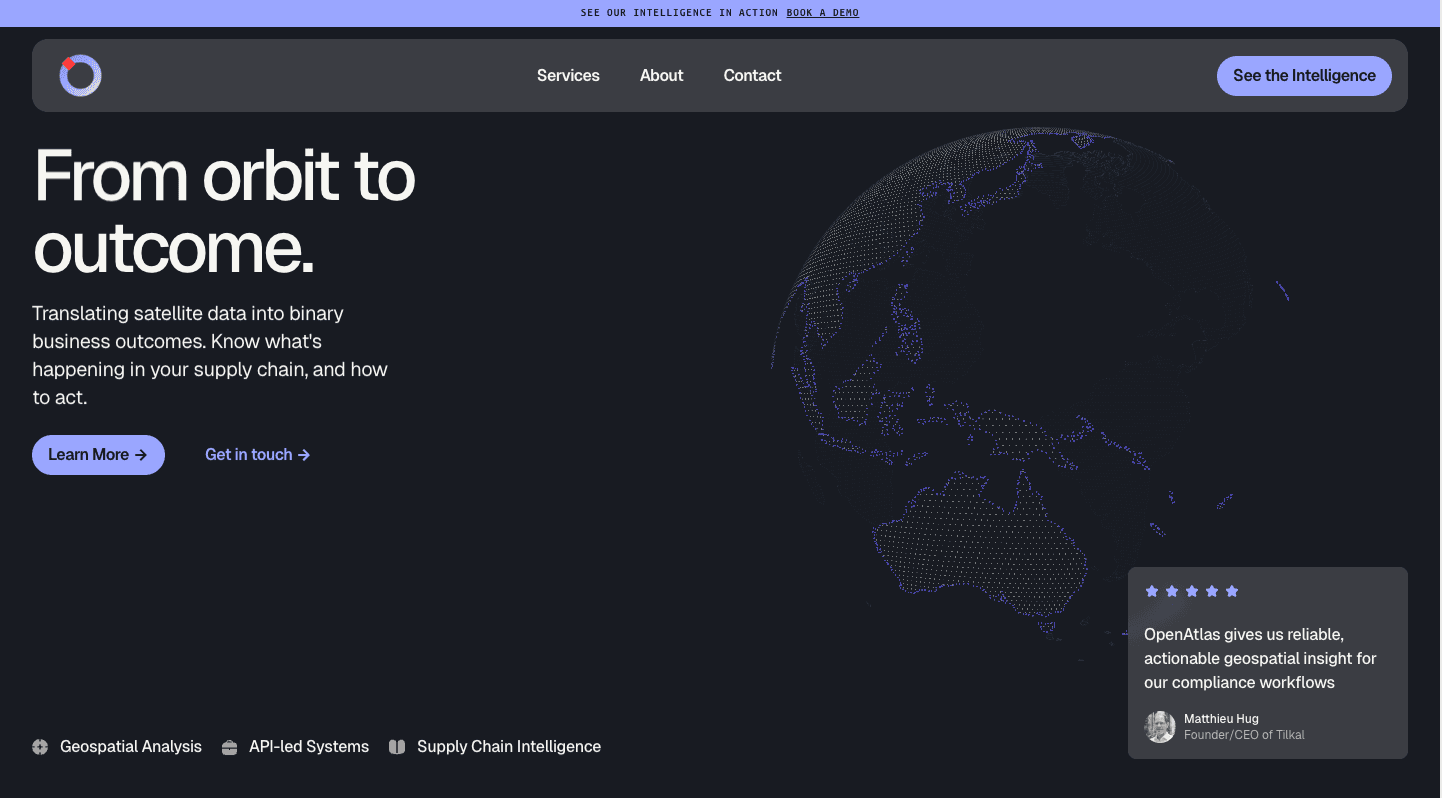This screenshot has width=1442, height=798.
Task: Open the Services navigation item
Action: click(568, 76)
